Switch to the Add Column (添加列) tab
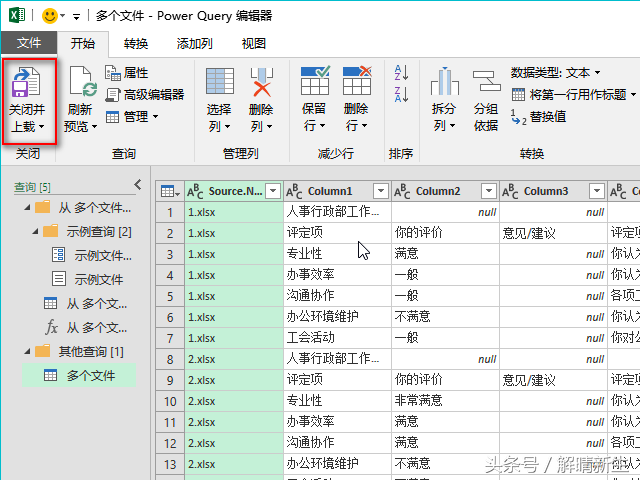Image resolution: width=640 pixels, height=480 pixels. (x=194, y=43)
